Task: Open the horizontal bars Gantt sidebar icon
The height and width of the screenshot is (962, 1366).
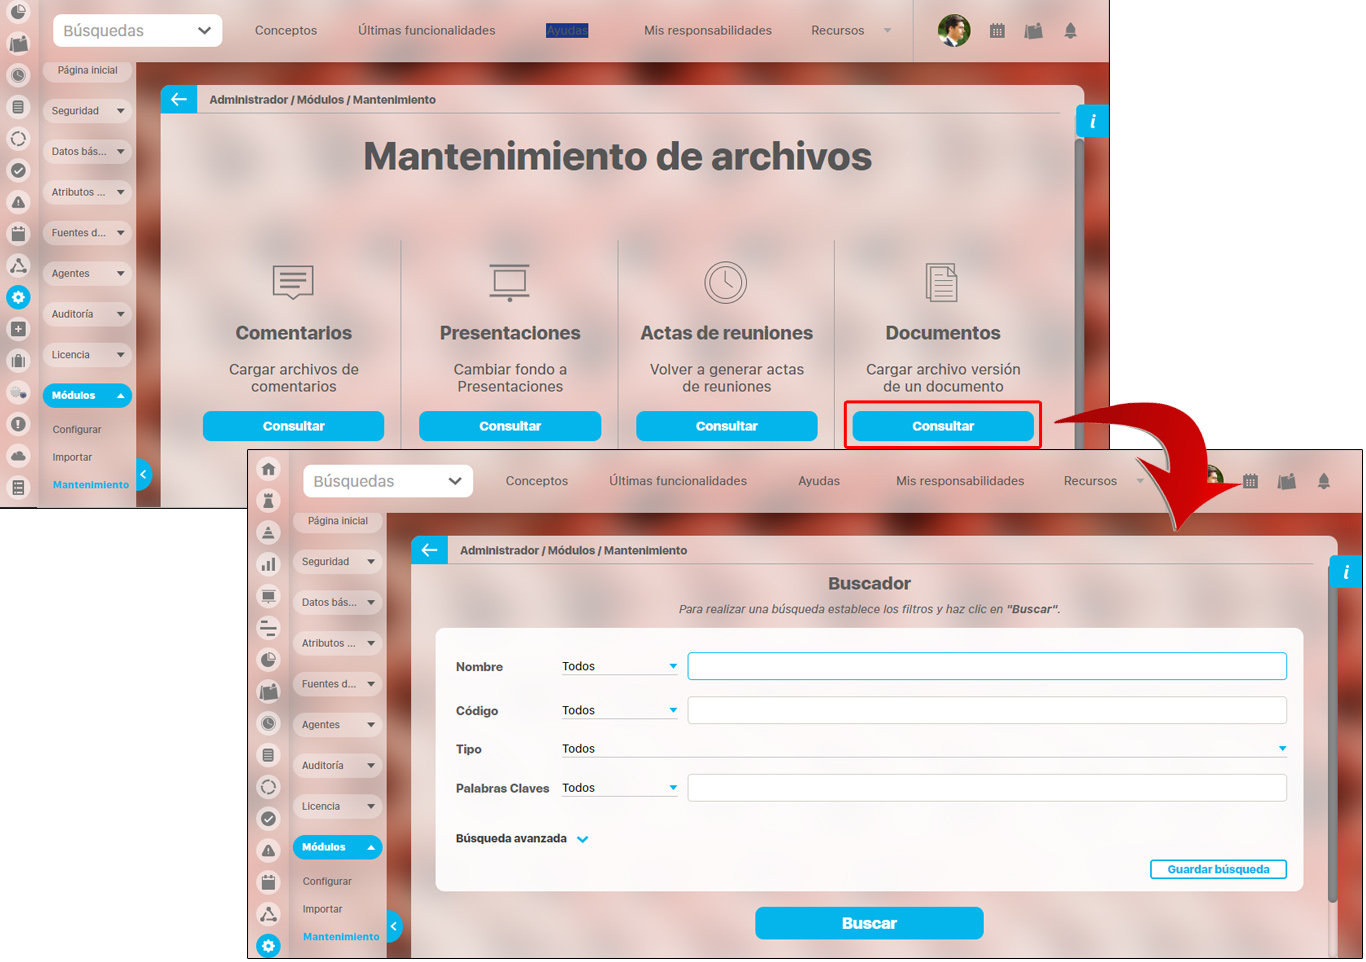Action: click(268, 628)
